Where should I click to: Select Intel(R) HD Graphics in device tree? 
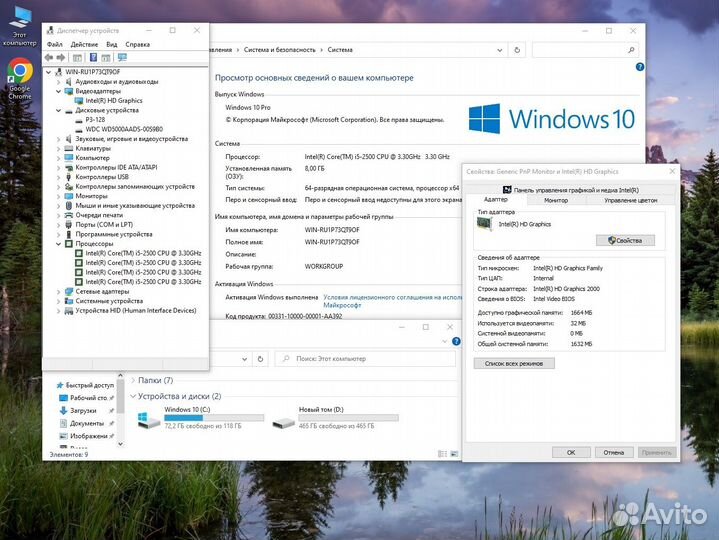(114, 101)
